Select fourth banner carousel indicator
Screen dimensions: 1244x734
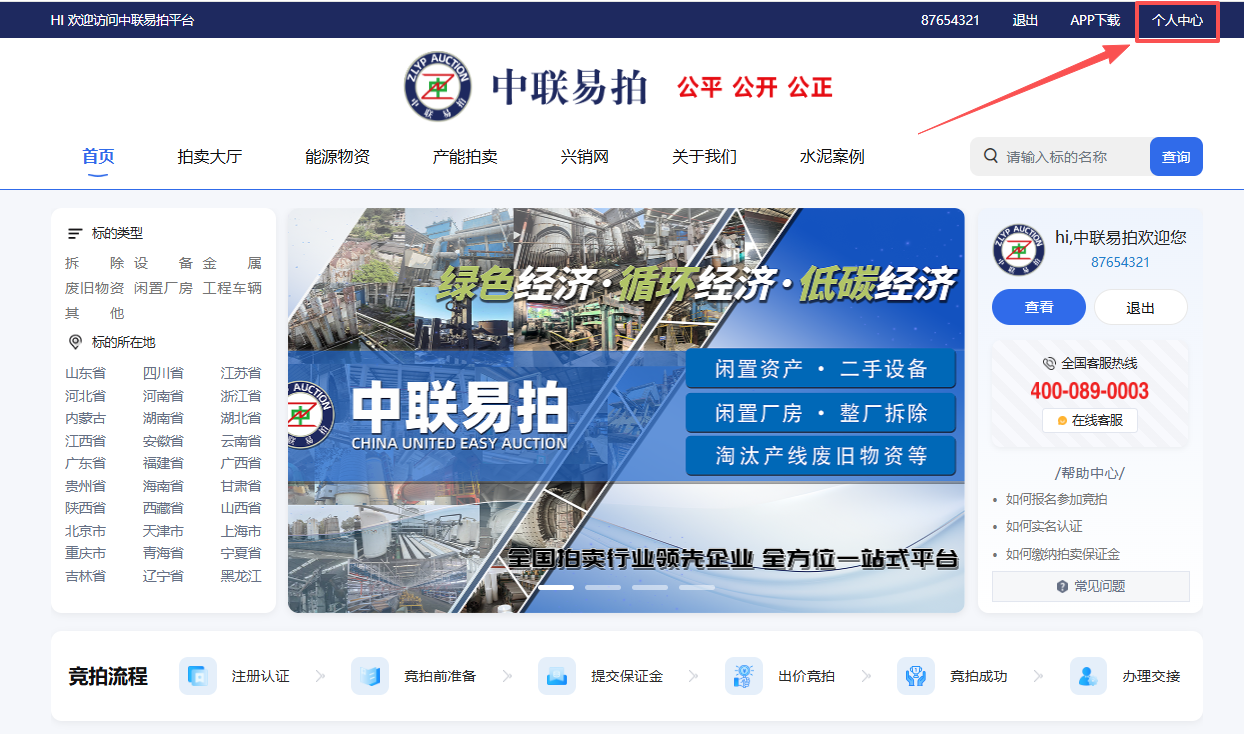[697, 587]
